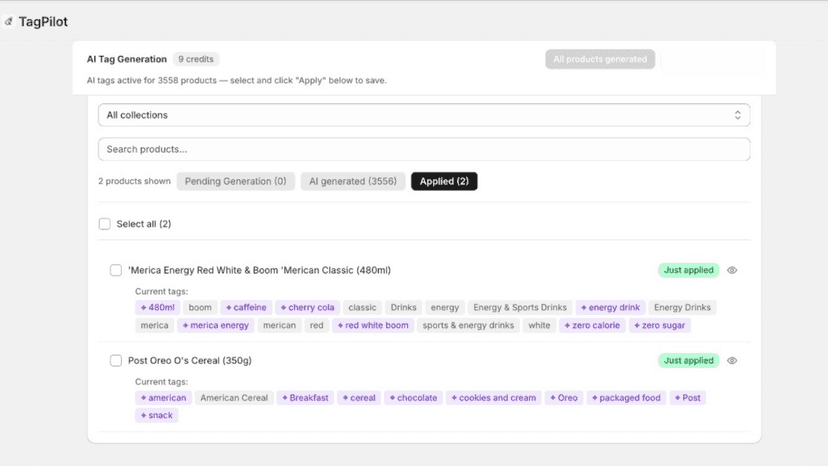This screenshot has height=466, width=828.
Task: Click the packaged food tag
Action: 626,398
